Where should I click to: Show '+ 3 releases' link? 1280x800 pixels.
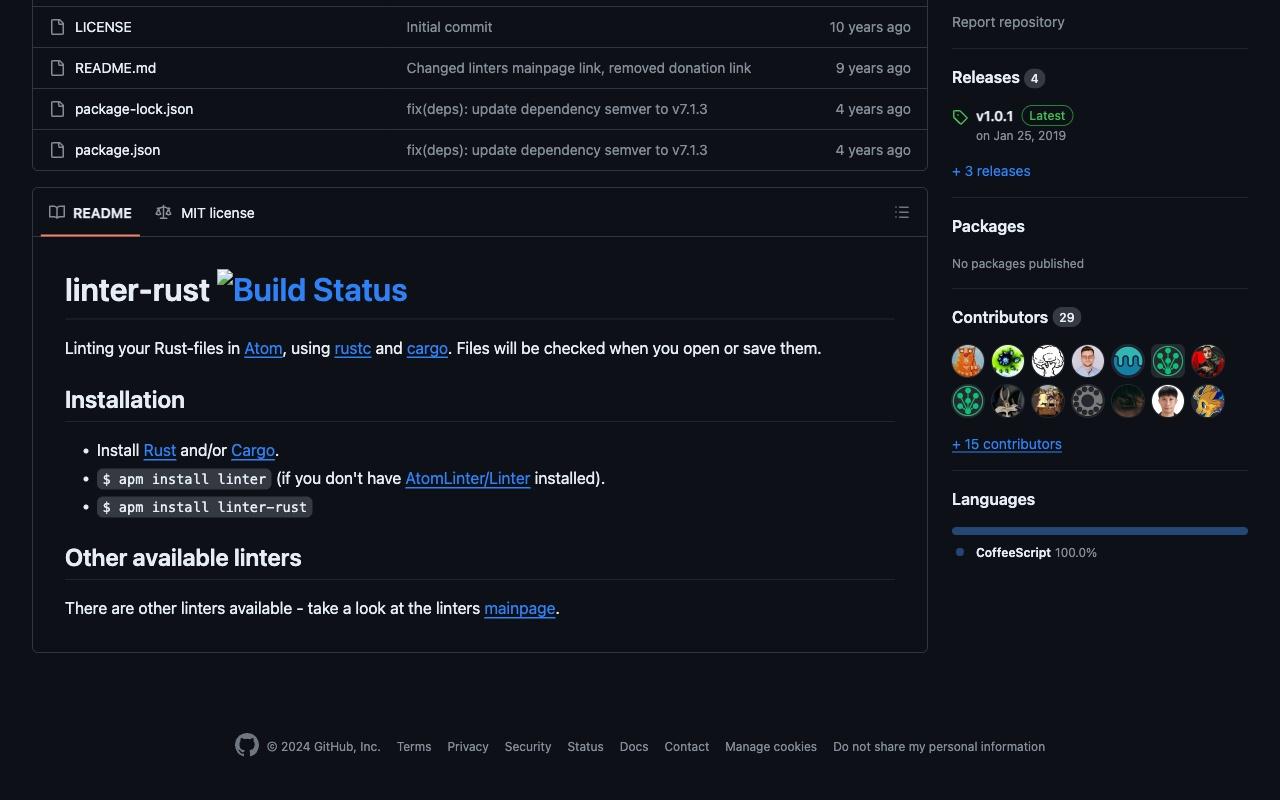pyautogui.click(x=991, y=171)
